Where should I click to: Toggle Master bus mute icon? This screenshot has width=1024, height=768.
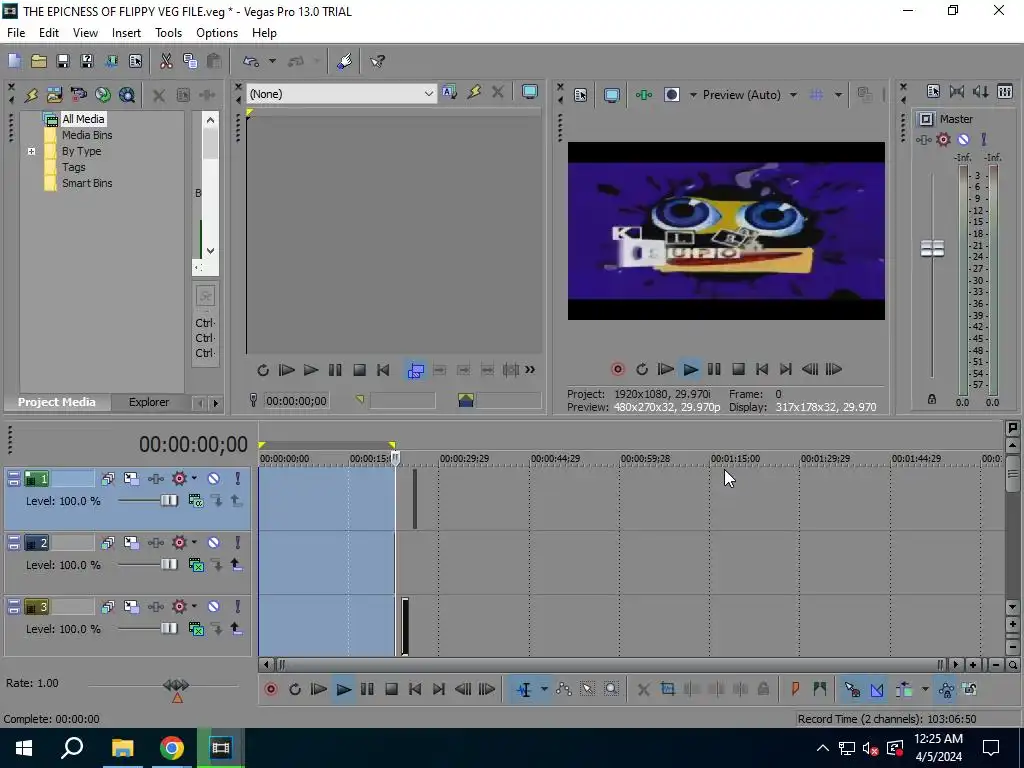(963, 139)
